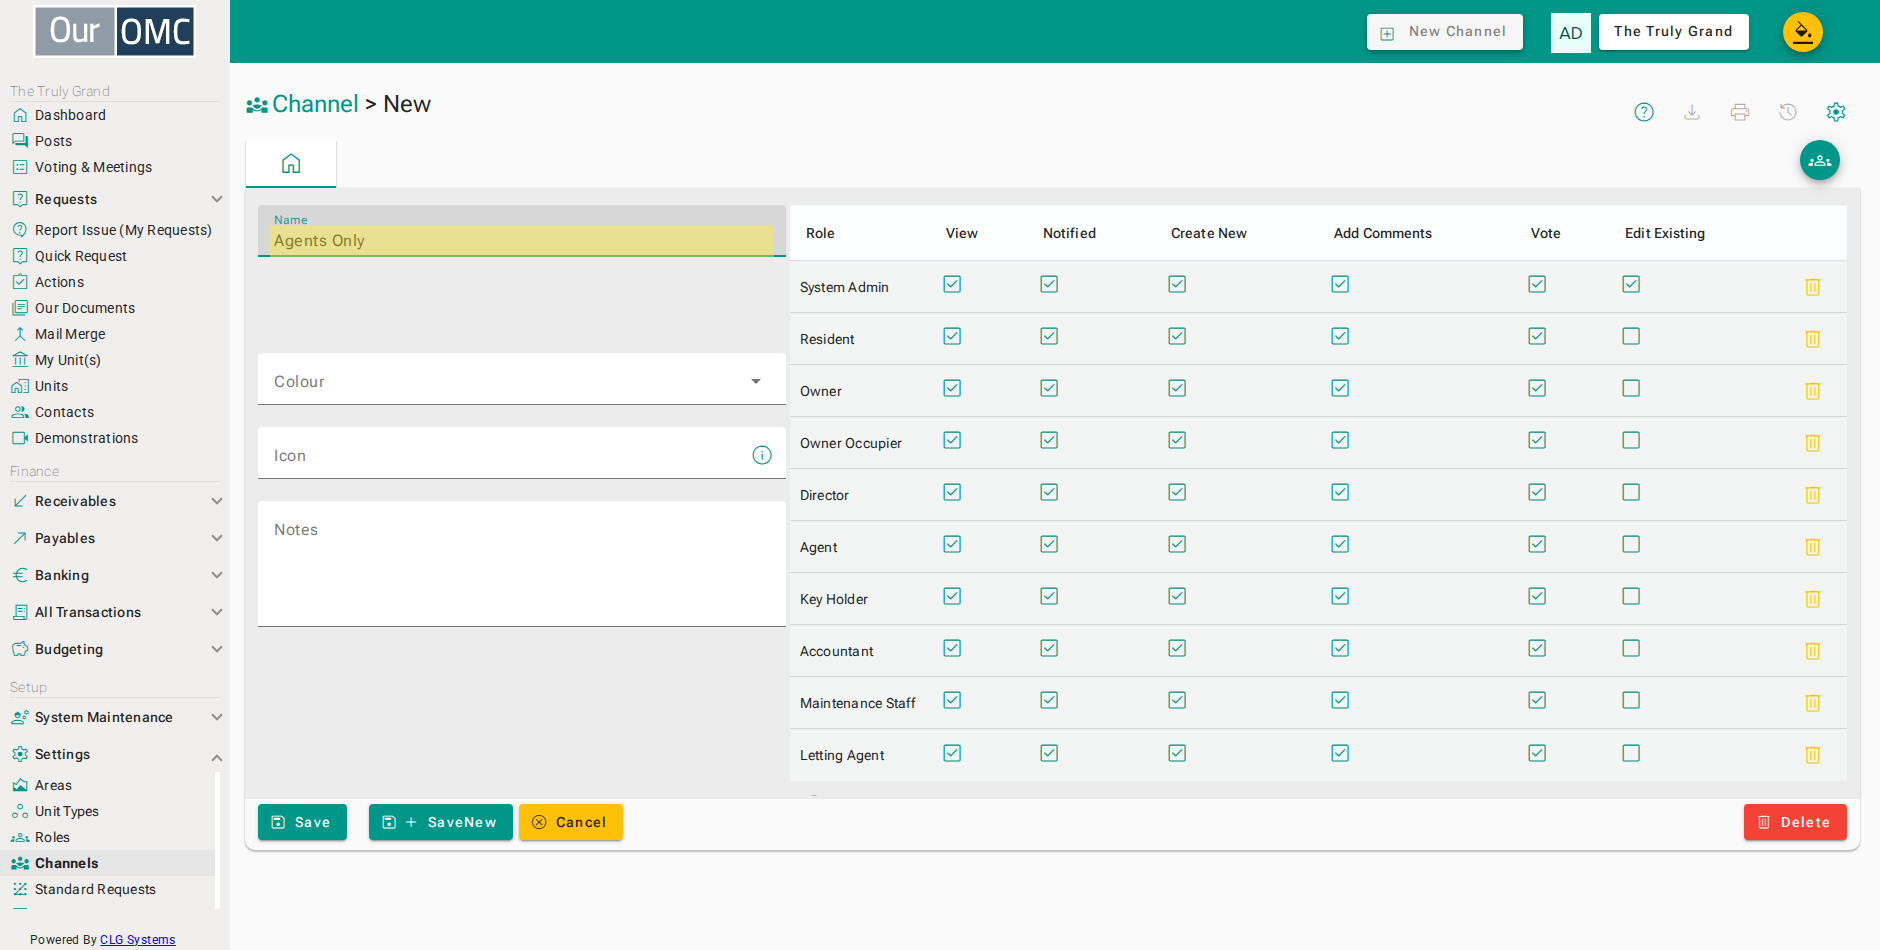This screenshot has width=1880, height=950.
Task: Open the Colour dropdown
Action: (x=522, y=380)
